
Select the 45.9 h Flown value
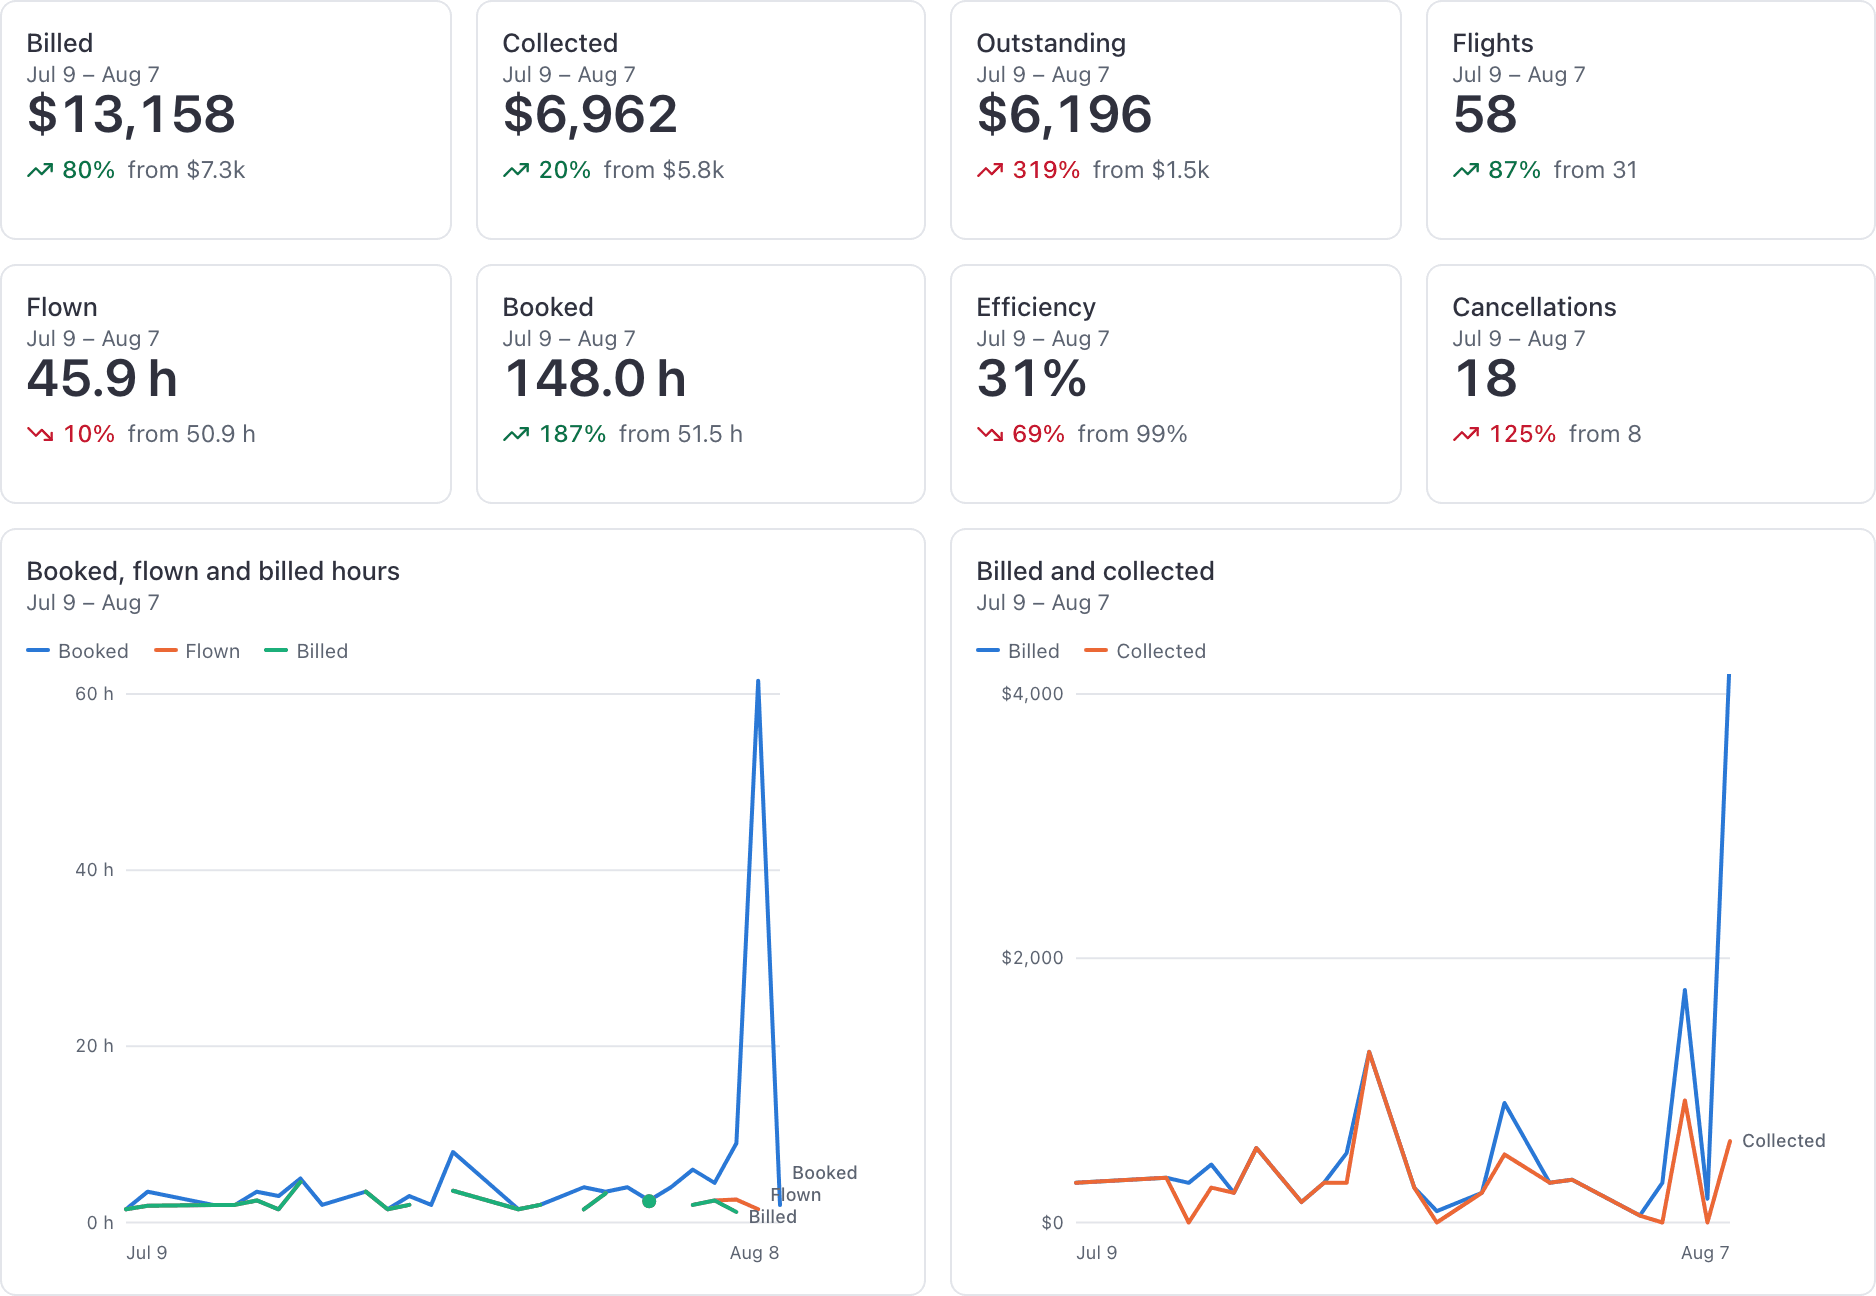click(x=102, y=378)
